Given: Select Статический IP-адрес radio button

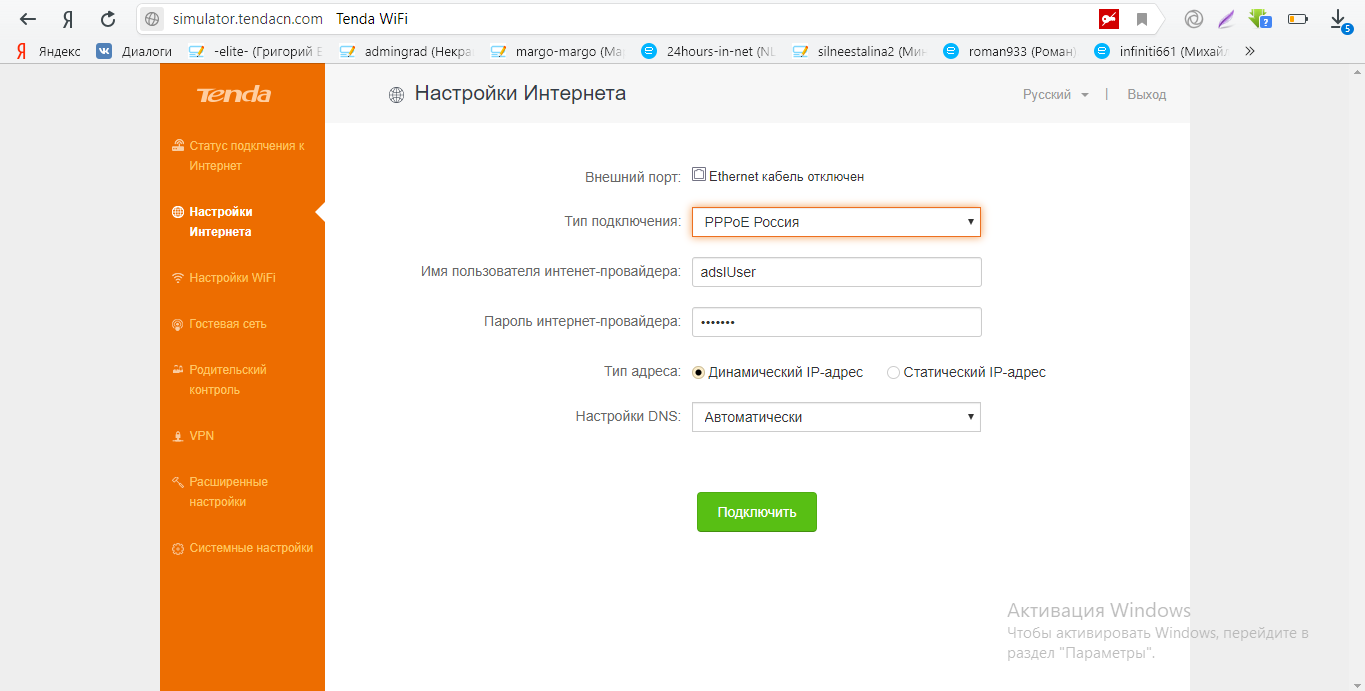Looking at the screenshot, I should (893, 372).
